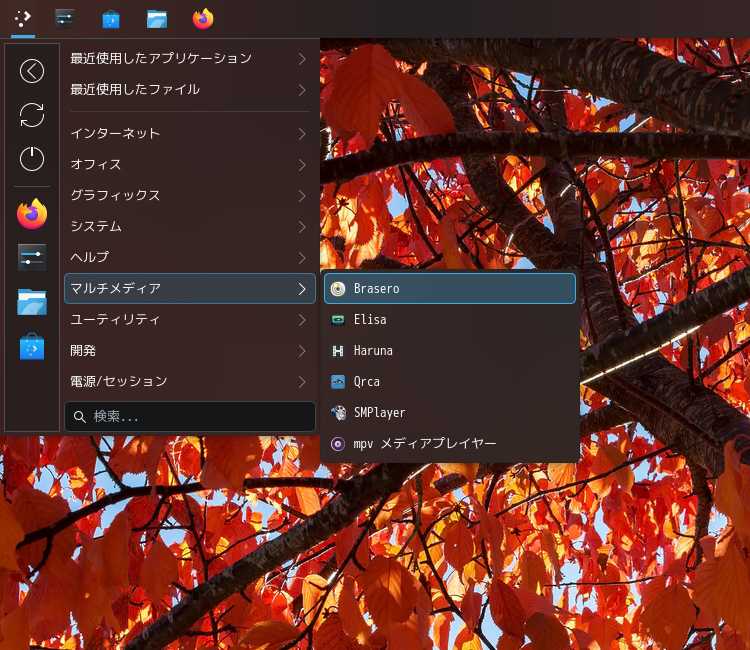Click the Brasero disc icon

click(x=338, y=289)
